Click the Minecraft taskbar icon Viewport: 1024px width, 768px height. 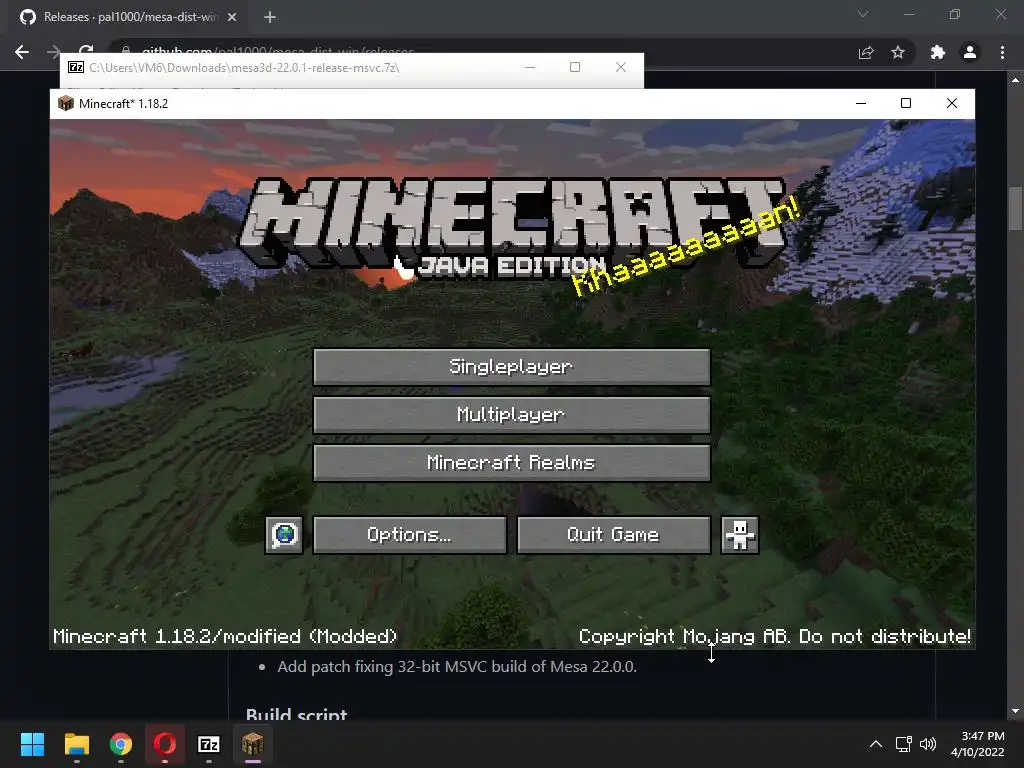coord(253,744)
